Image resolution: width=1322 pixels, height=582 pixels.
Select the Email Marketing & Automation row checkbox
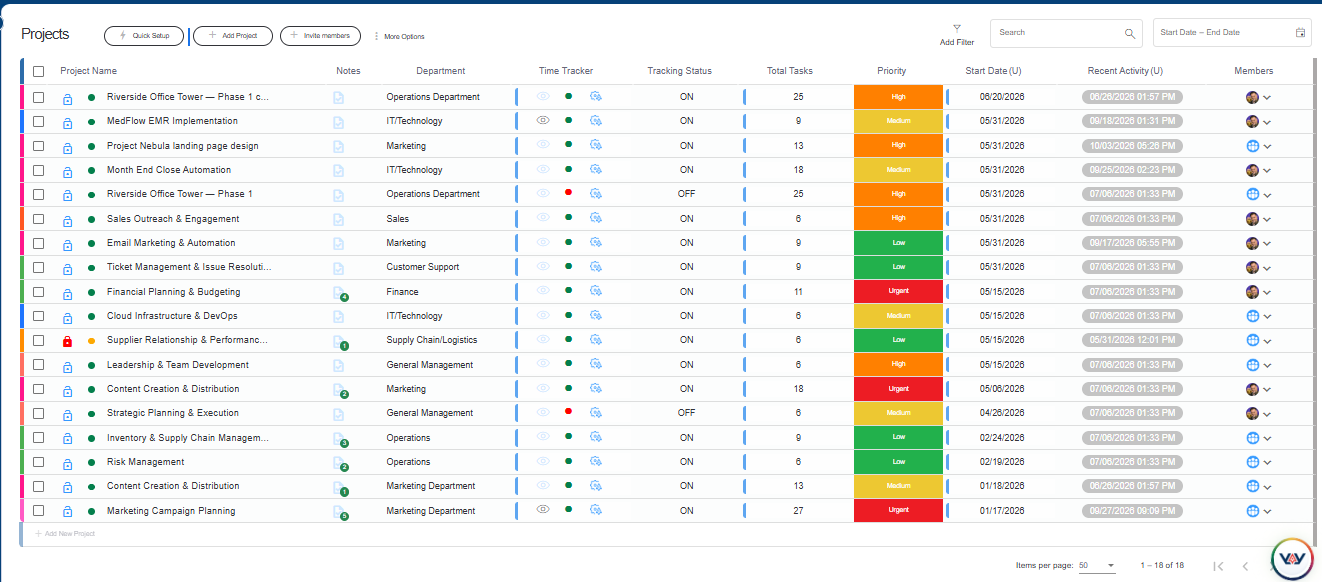[x=39, y=243]
